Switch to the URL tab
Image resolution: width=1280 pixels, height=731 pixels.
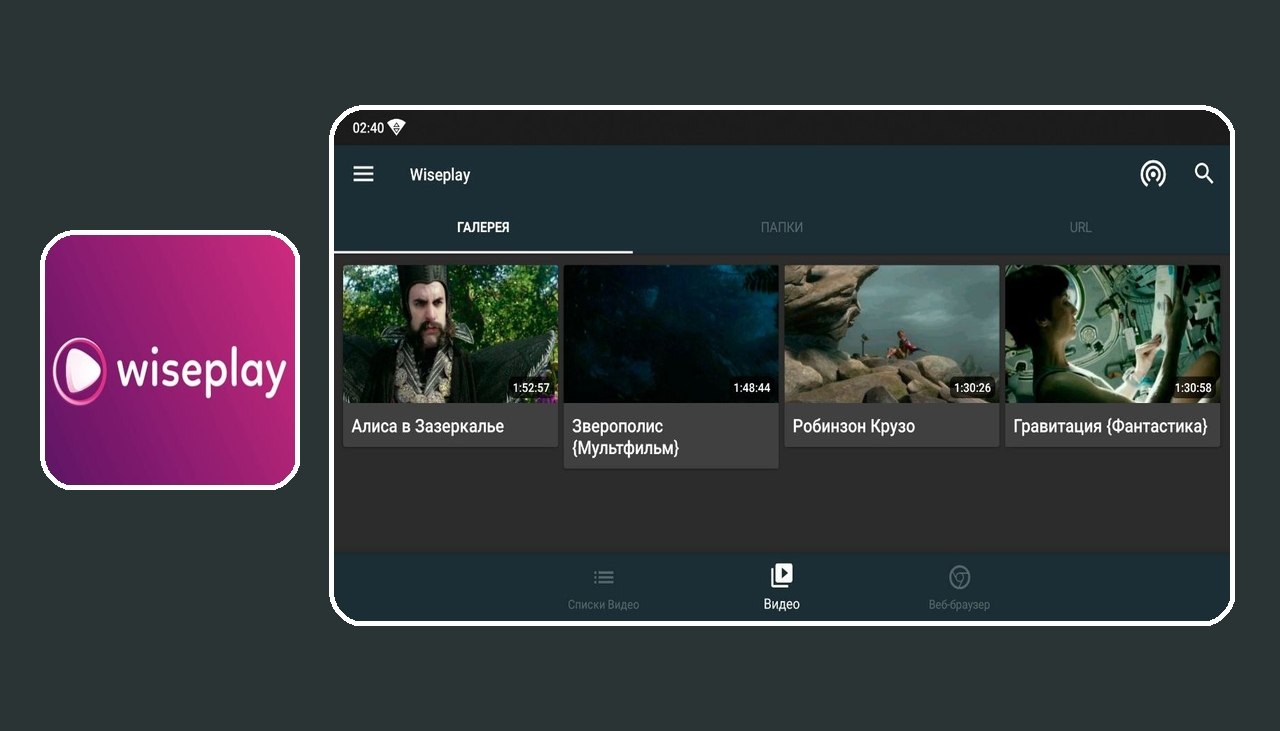(1080, 227)
